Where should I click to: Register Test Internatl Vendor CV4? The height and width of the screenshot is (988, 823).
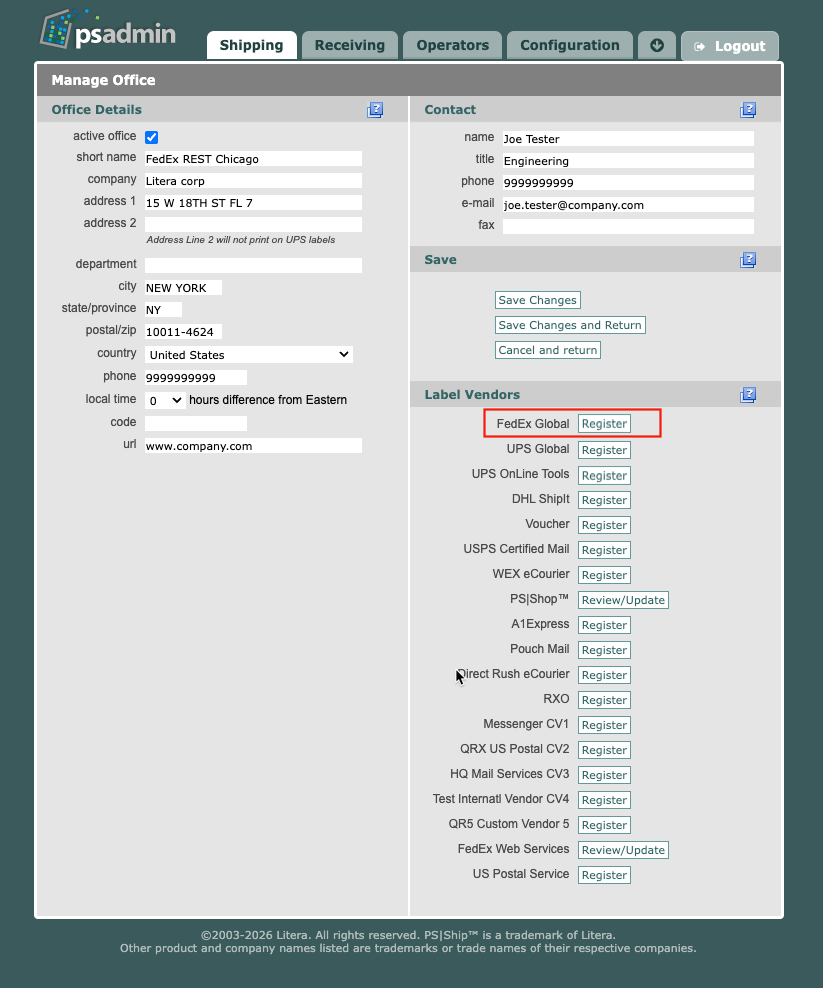(x=604, y=800)
